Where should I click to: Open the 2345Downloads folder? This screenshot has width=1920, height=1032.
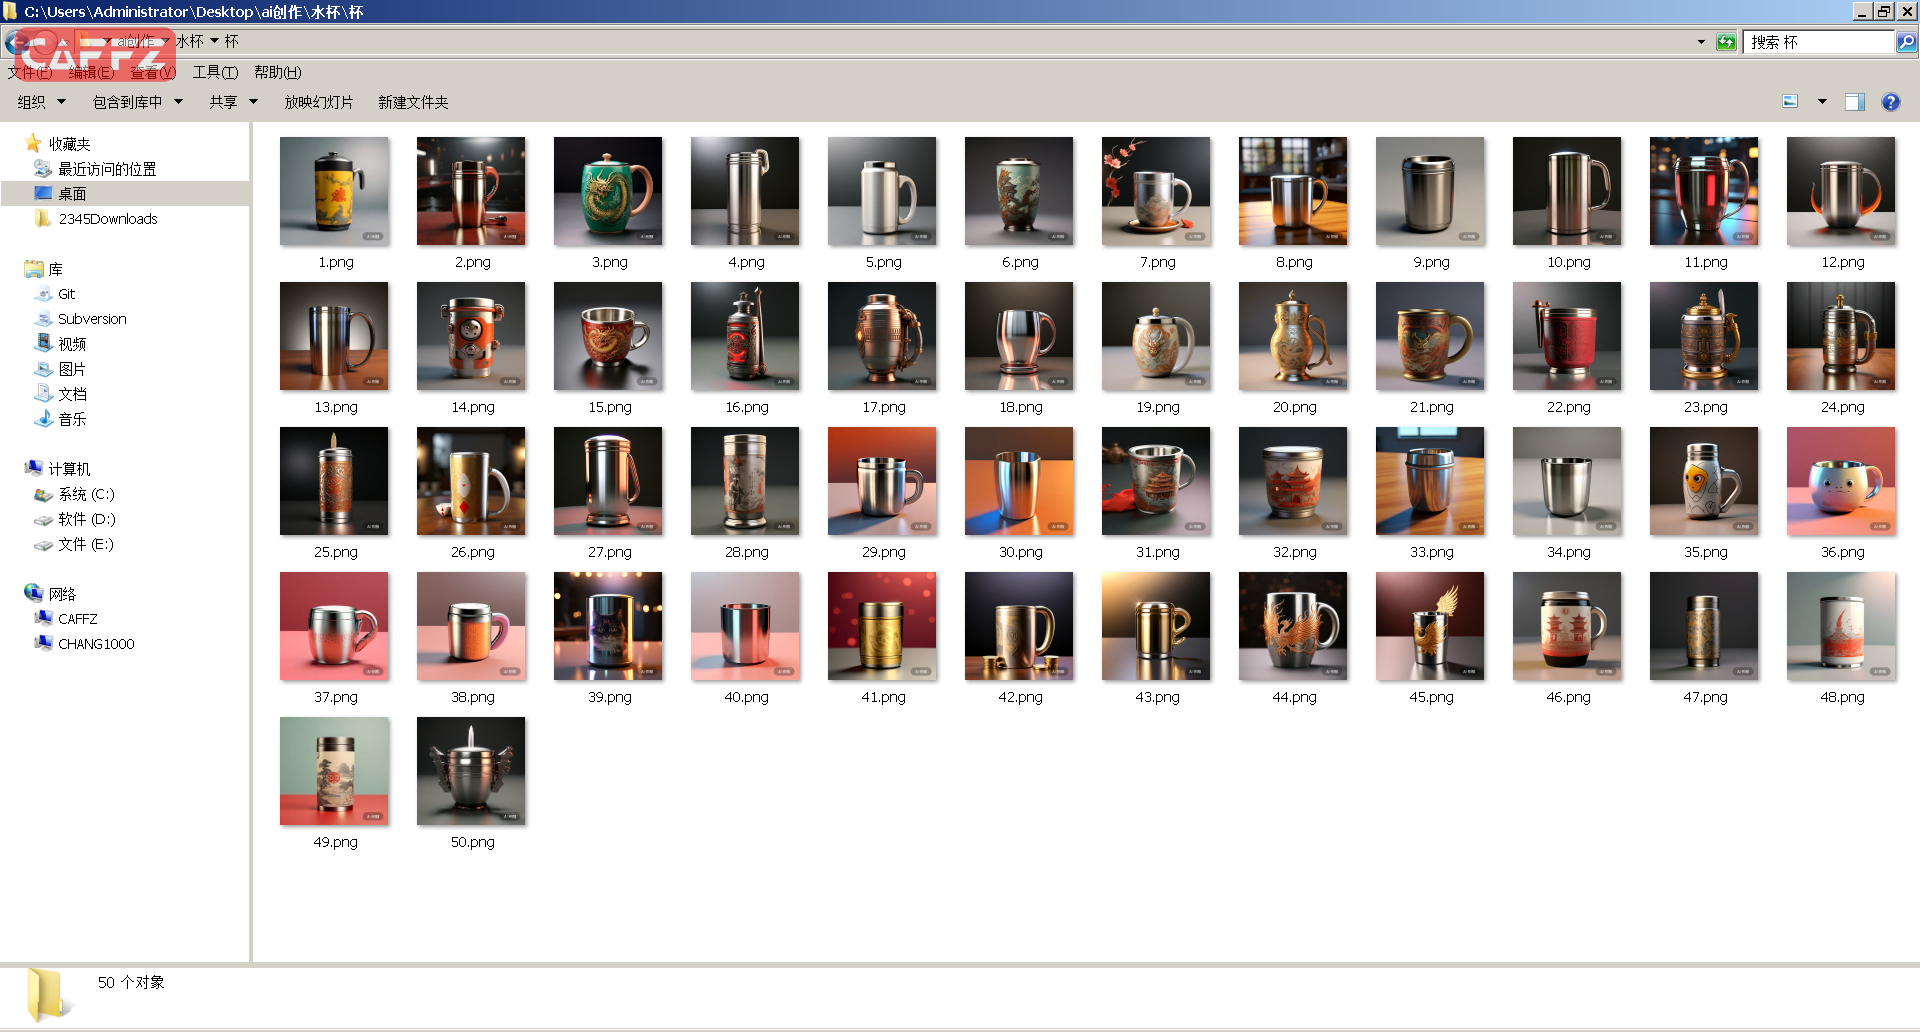pos(107,219)
